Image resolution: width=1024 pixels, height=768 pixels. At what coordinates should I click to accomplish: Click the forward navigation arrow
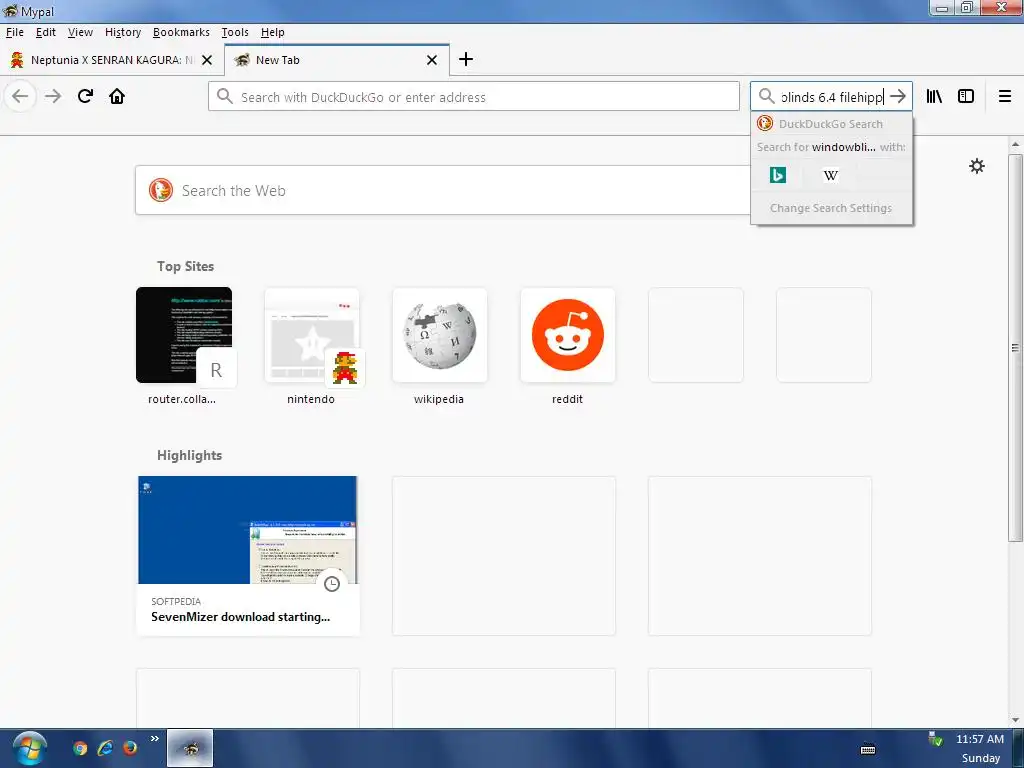[x=53, y=97]
